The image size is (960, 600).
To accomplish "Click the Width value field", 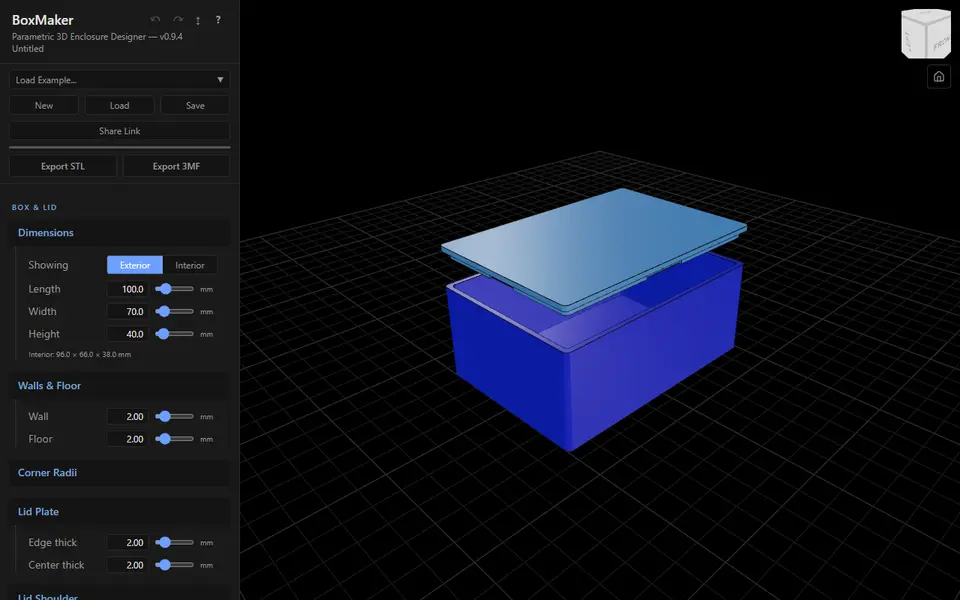I will 127,312.
